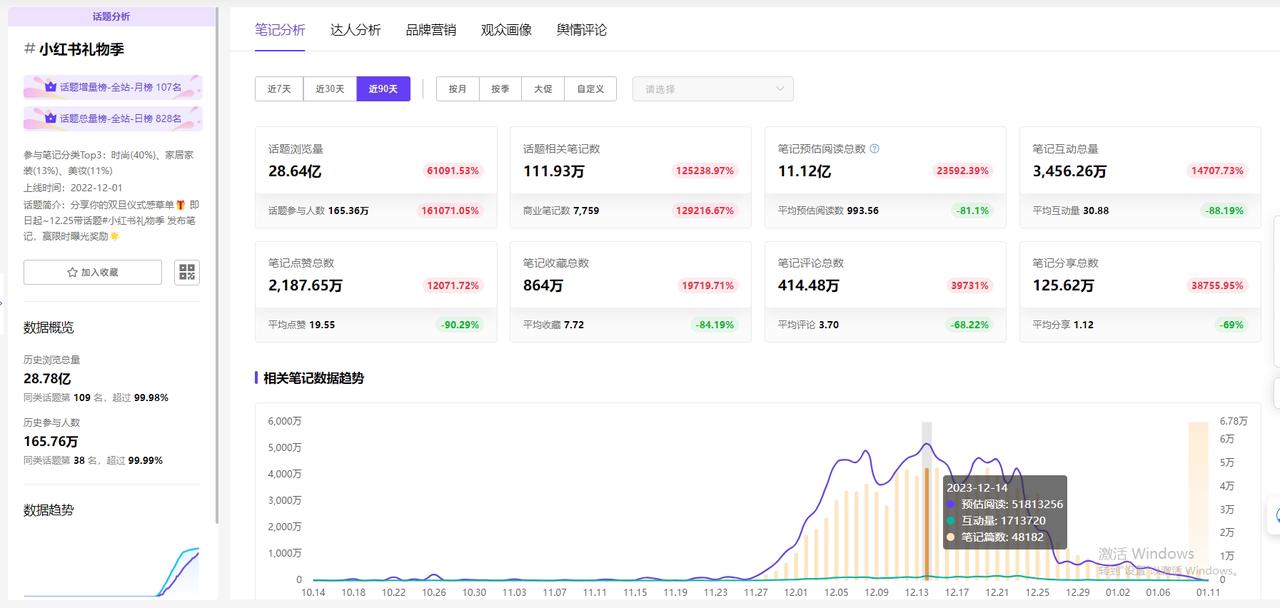Click the 上线时间 2022-12-01 text
This screenshot has width=1280, height=608.
point(74,187)
